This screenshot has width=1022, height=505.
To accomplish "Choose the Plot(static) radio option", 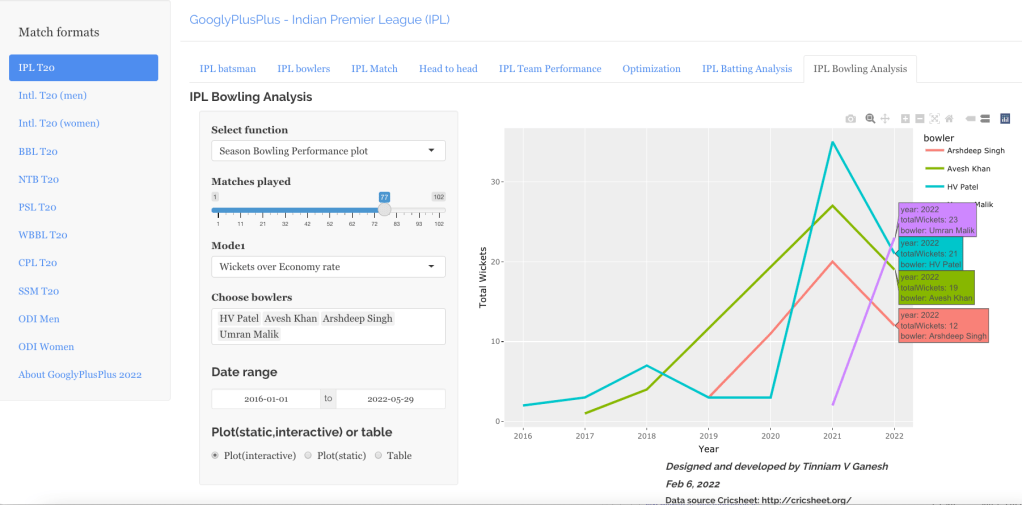I will [x=308, y=455].
